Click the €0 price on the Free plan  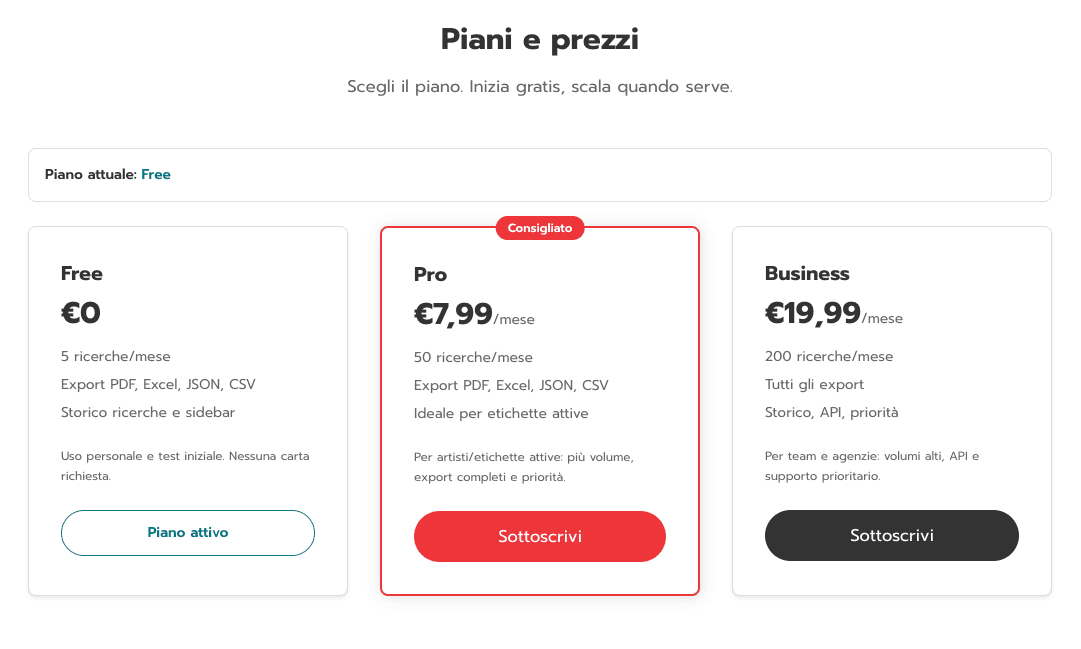(x=81, y=313)
